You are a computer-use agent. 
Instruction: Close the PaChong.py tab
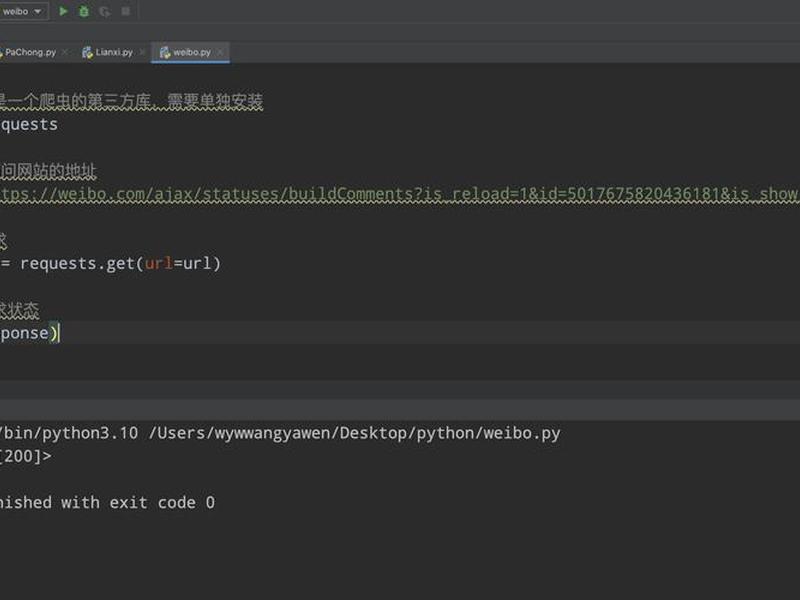click(x=65, y=52)
